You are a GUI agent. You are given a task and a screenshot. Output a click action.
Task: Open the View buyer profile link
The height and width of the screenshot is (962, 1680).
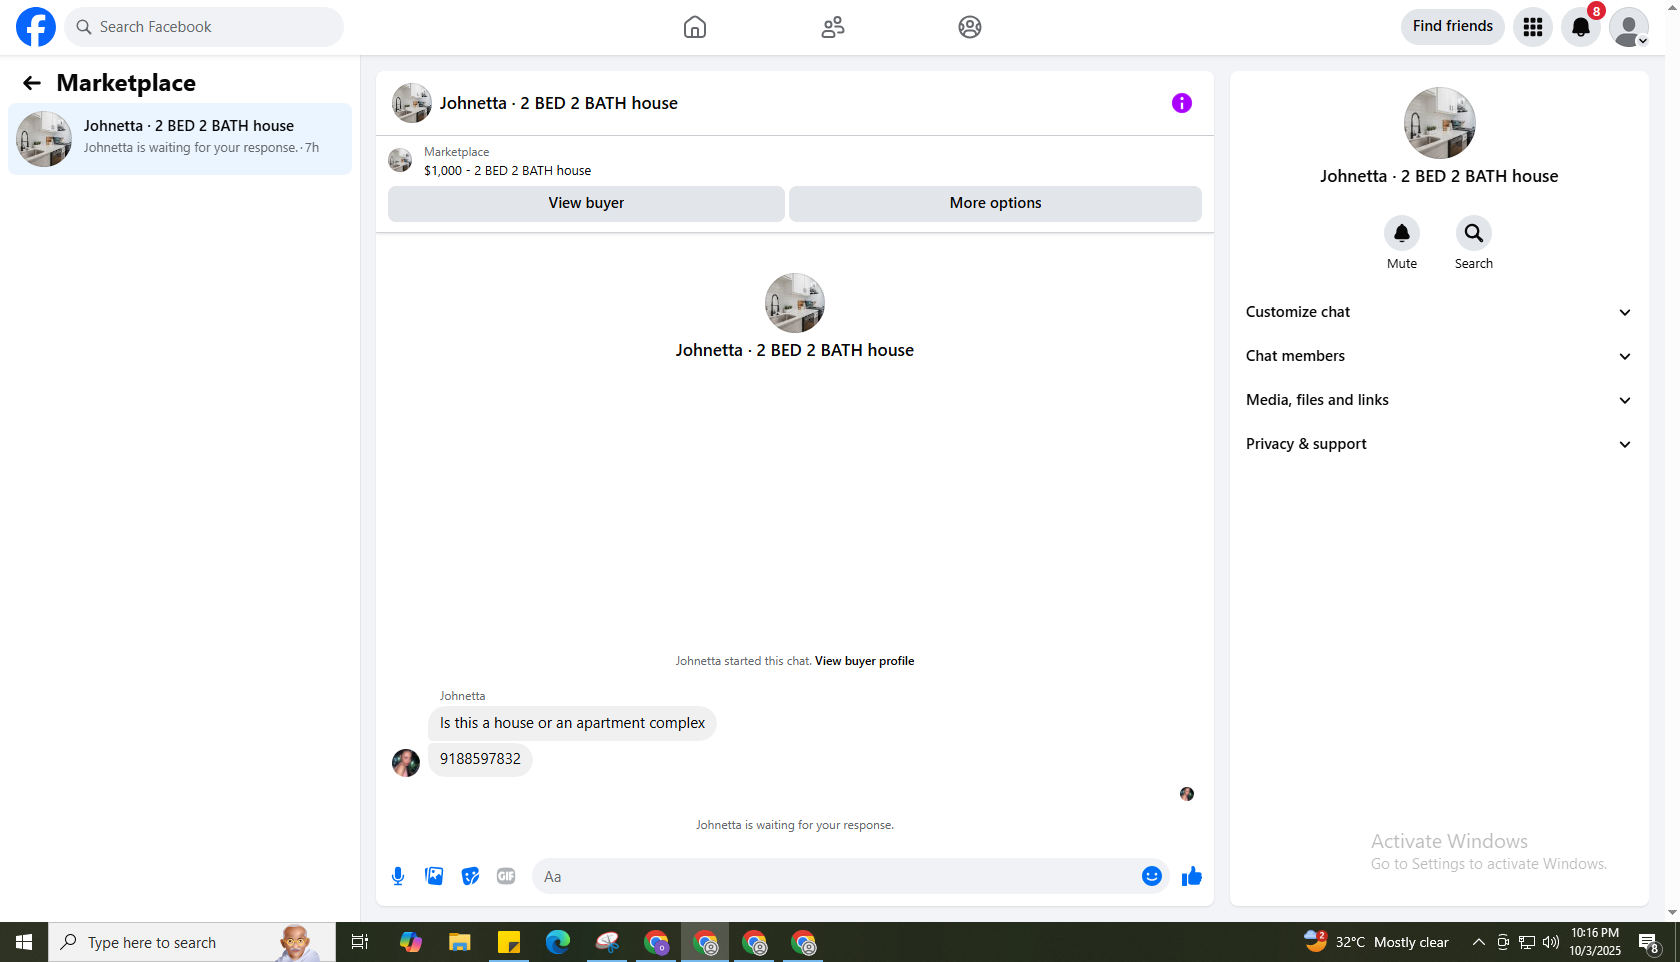coord(864,661)
